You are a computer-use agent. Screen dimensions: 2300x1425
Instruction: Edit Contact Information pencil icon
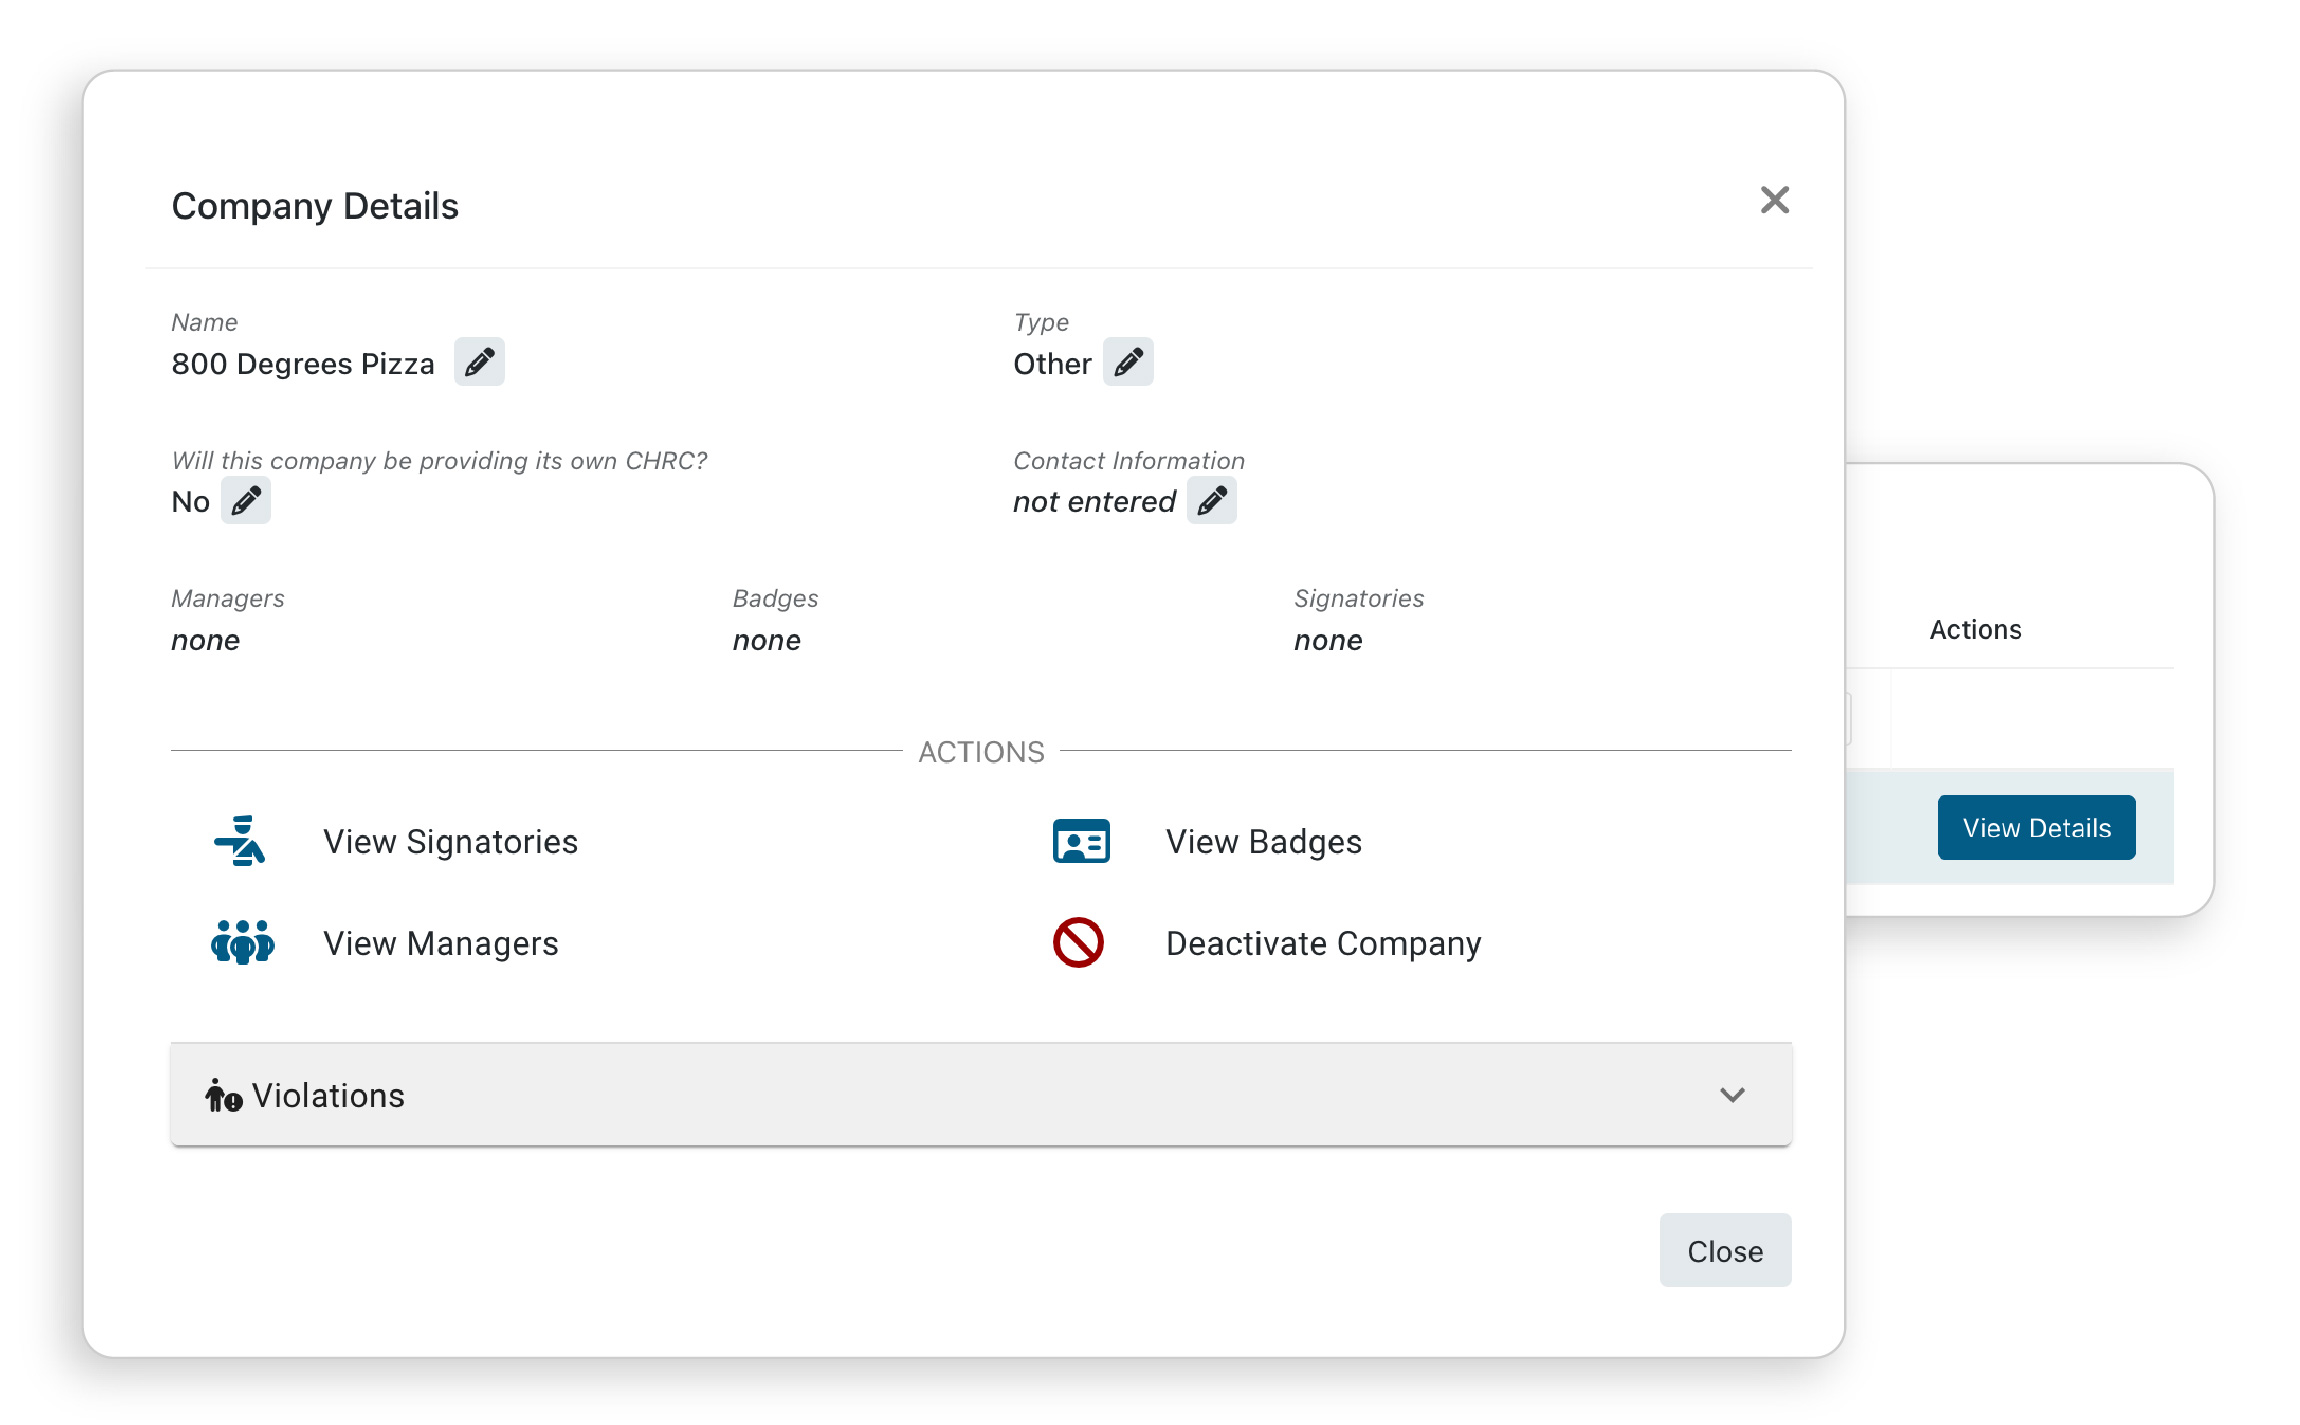click(x=1212, y=500)
